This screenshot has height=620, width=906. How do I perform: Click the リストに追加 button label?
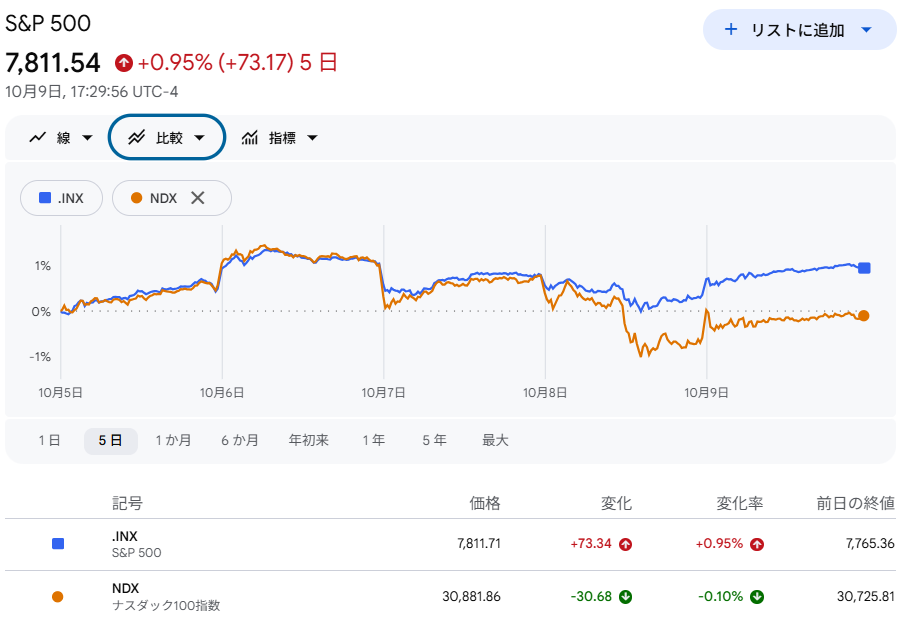click(x=797, y=30)
